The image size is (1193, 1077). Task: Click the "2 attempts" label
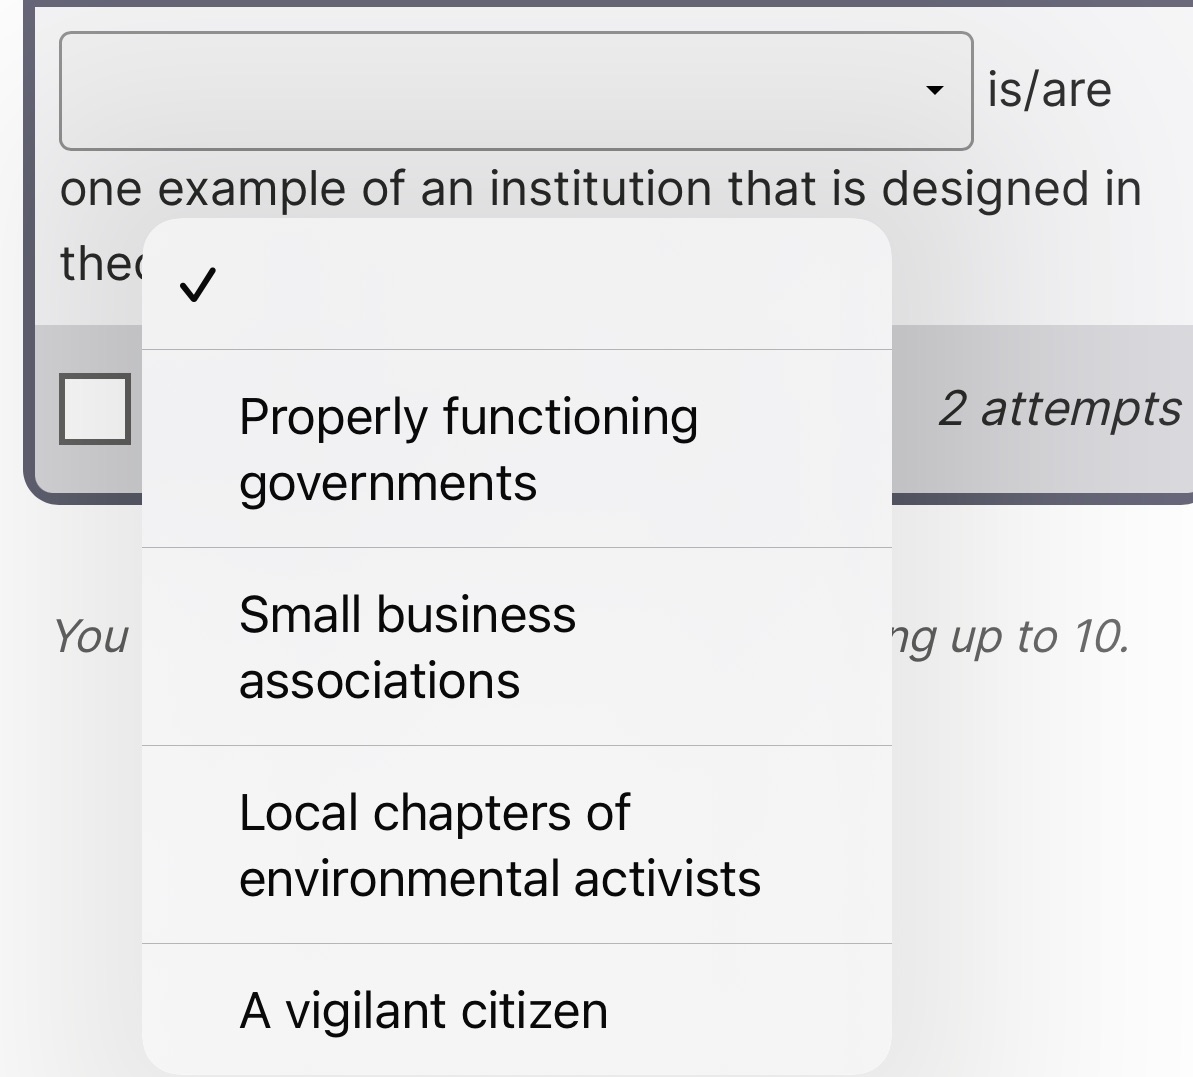point(1059,408)
